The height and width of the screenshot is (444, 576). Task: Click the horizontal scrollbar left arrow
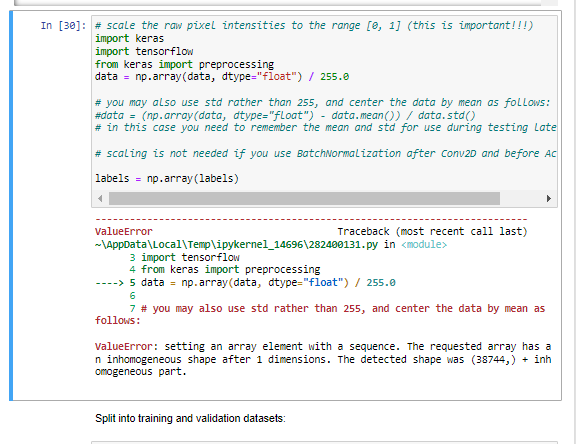click(100, 199)
